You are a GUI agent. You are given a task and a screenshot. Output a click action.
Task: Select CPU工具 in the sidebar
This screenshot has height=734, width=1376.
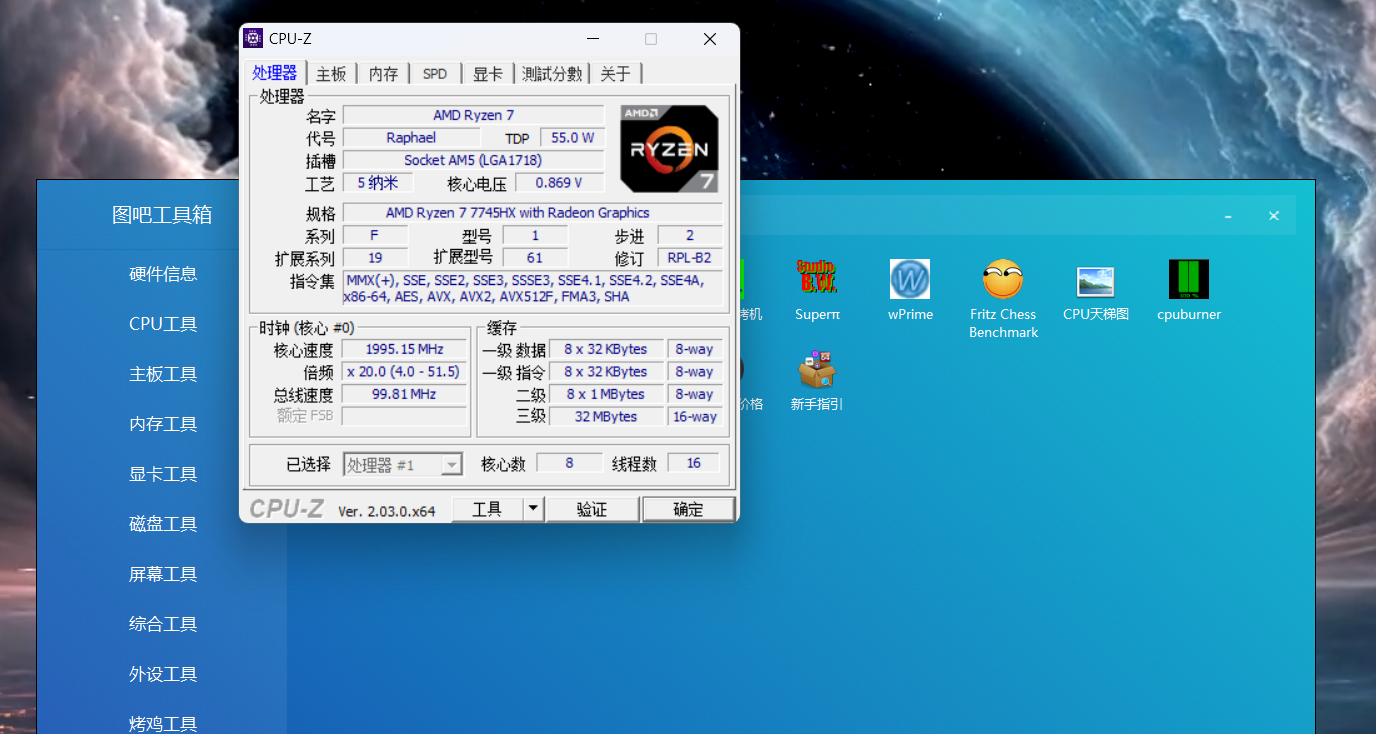click(x=163, y=324)
